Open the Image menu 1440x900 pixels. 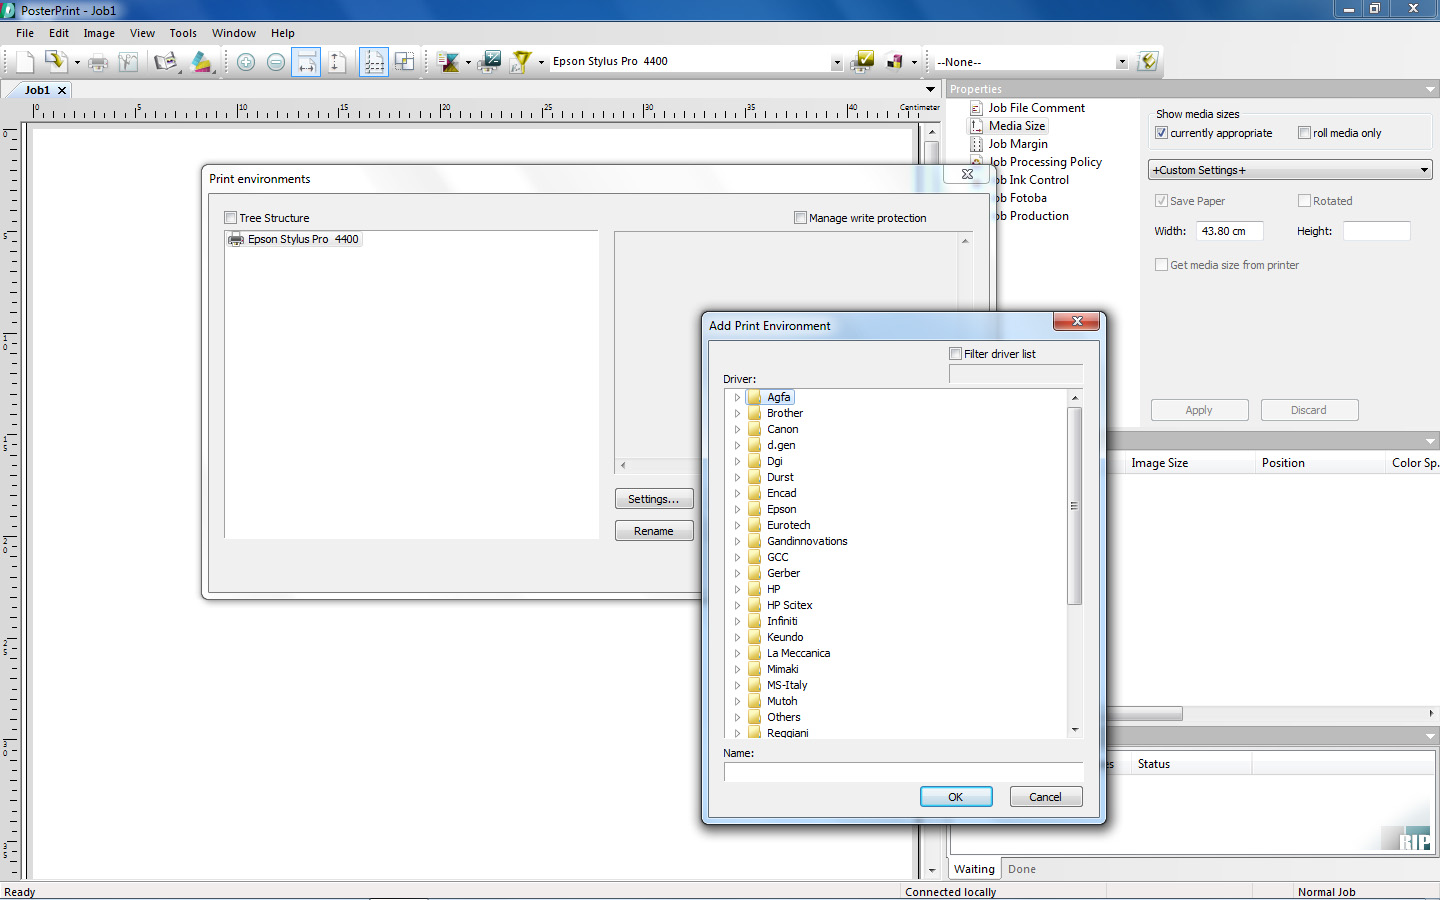point(99,33)
